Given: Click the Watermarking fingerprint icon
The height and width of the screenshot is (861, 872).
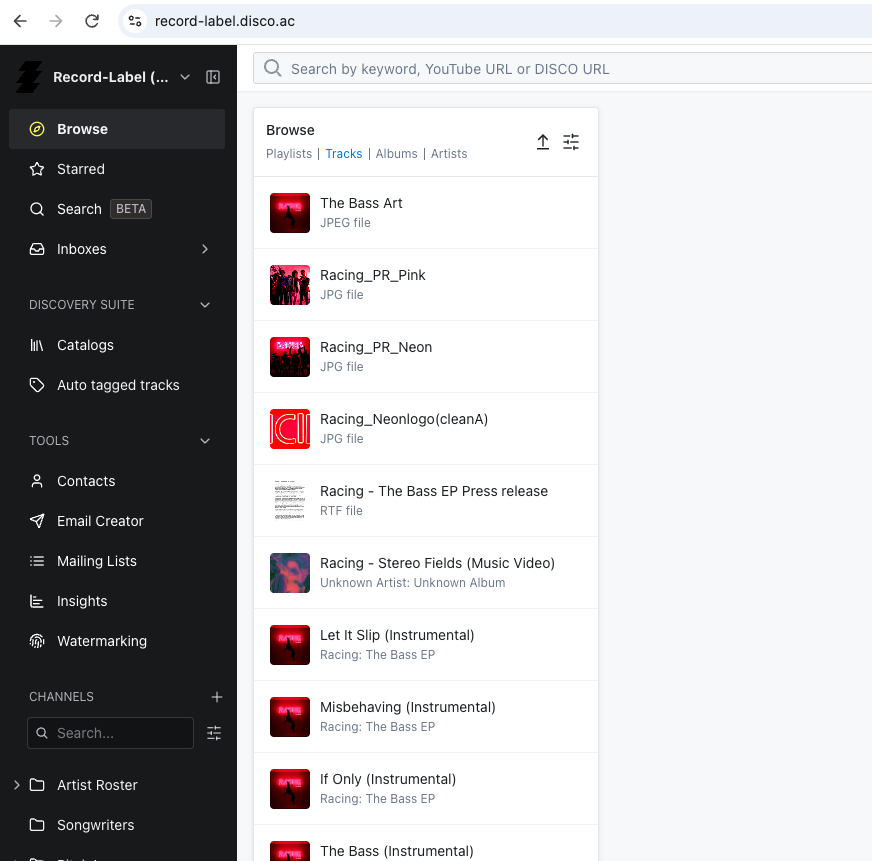Looking at the screenshot, I should coord(37,641).
